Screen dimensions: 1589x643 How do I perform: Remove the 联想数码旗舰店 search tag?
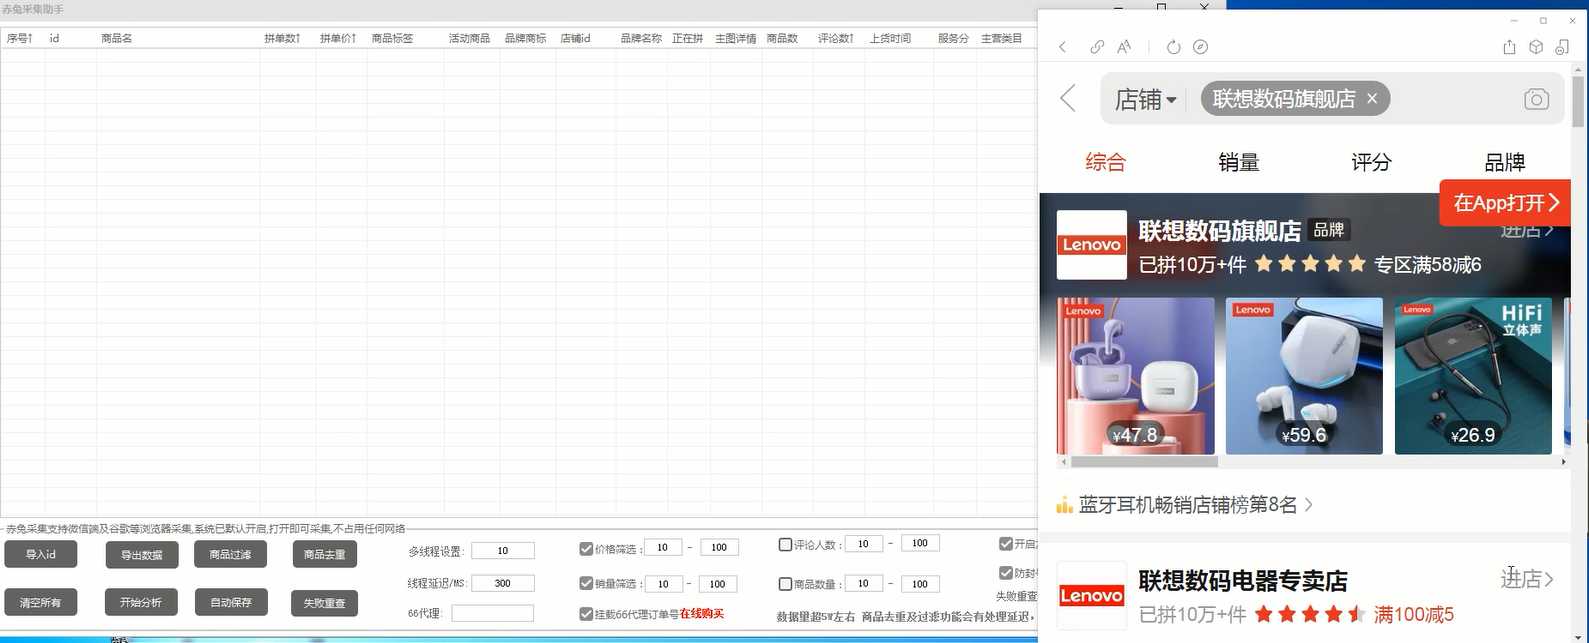coord(1372,98)
